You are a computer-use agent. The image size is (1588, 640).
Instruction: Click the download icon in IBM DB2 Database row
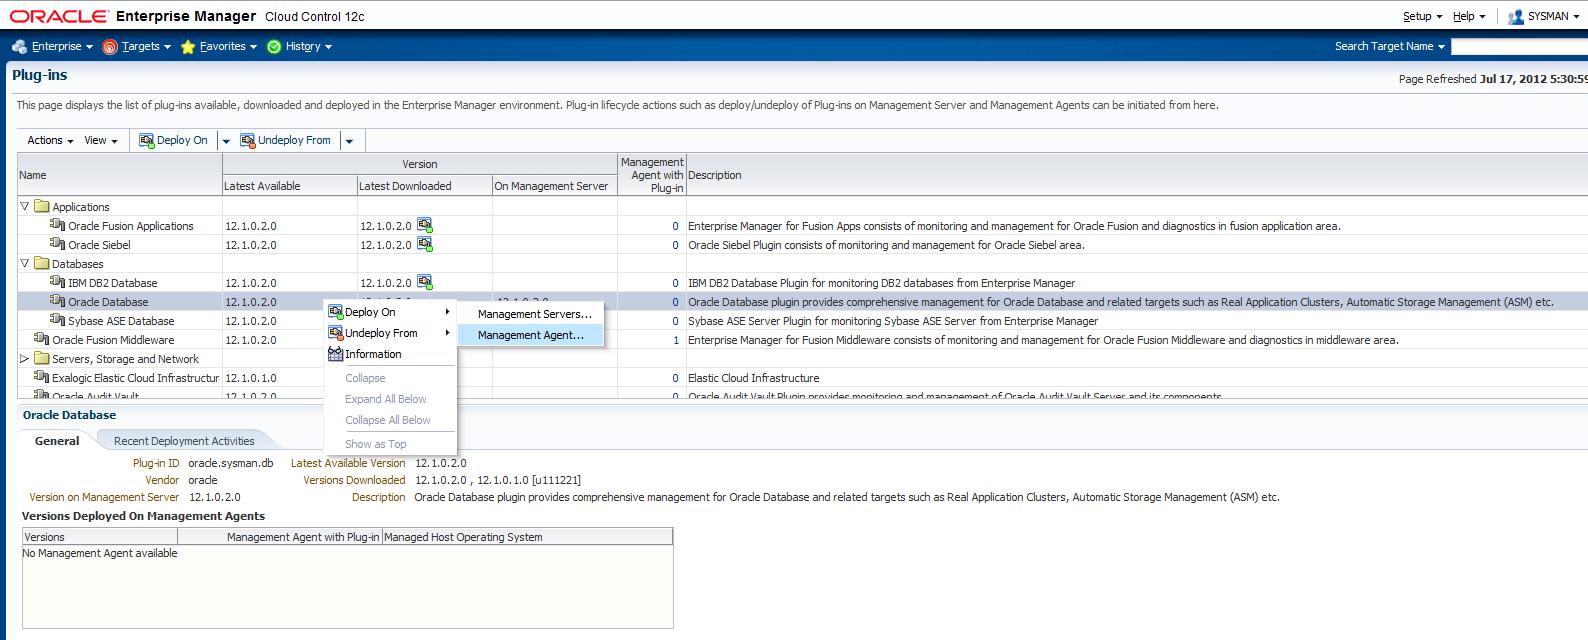(425, 282)
